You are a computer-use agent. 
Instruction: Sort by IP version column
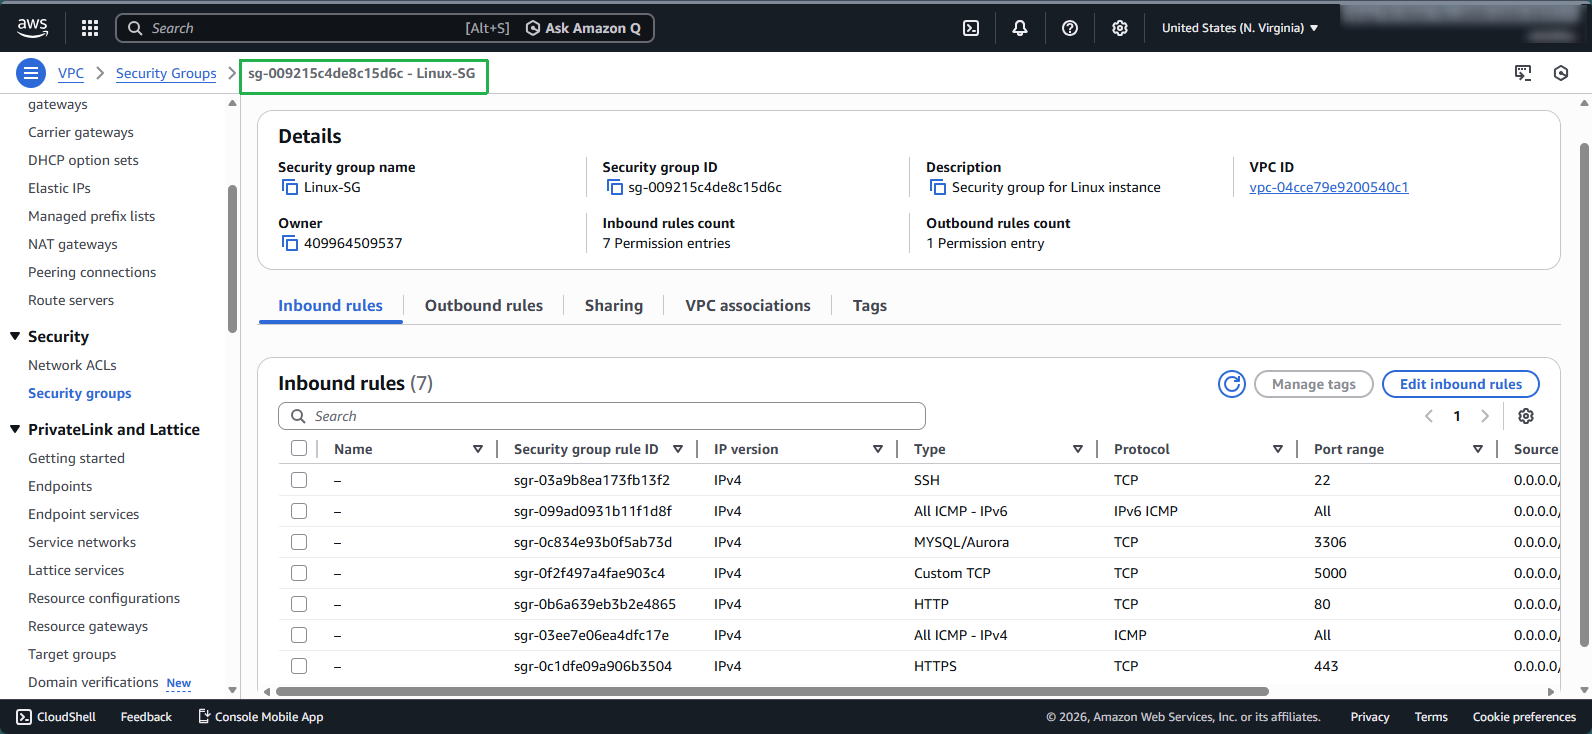[878, 449]
